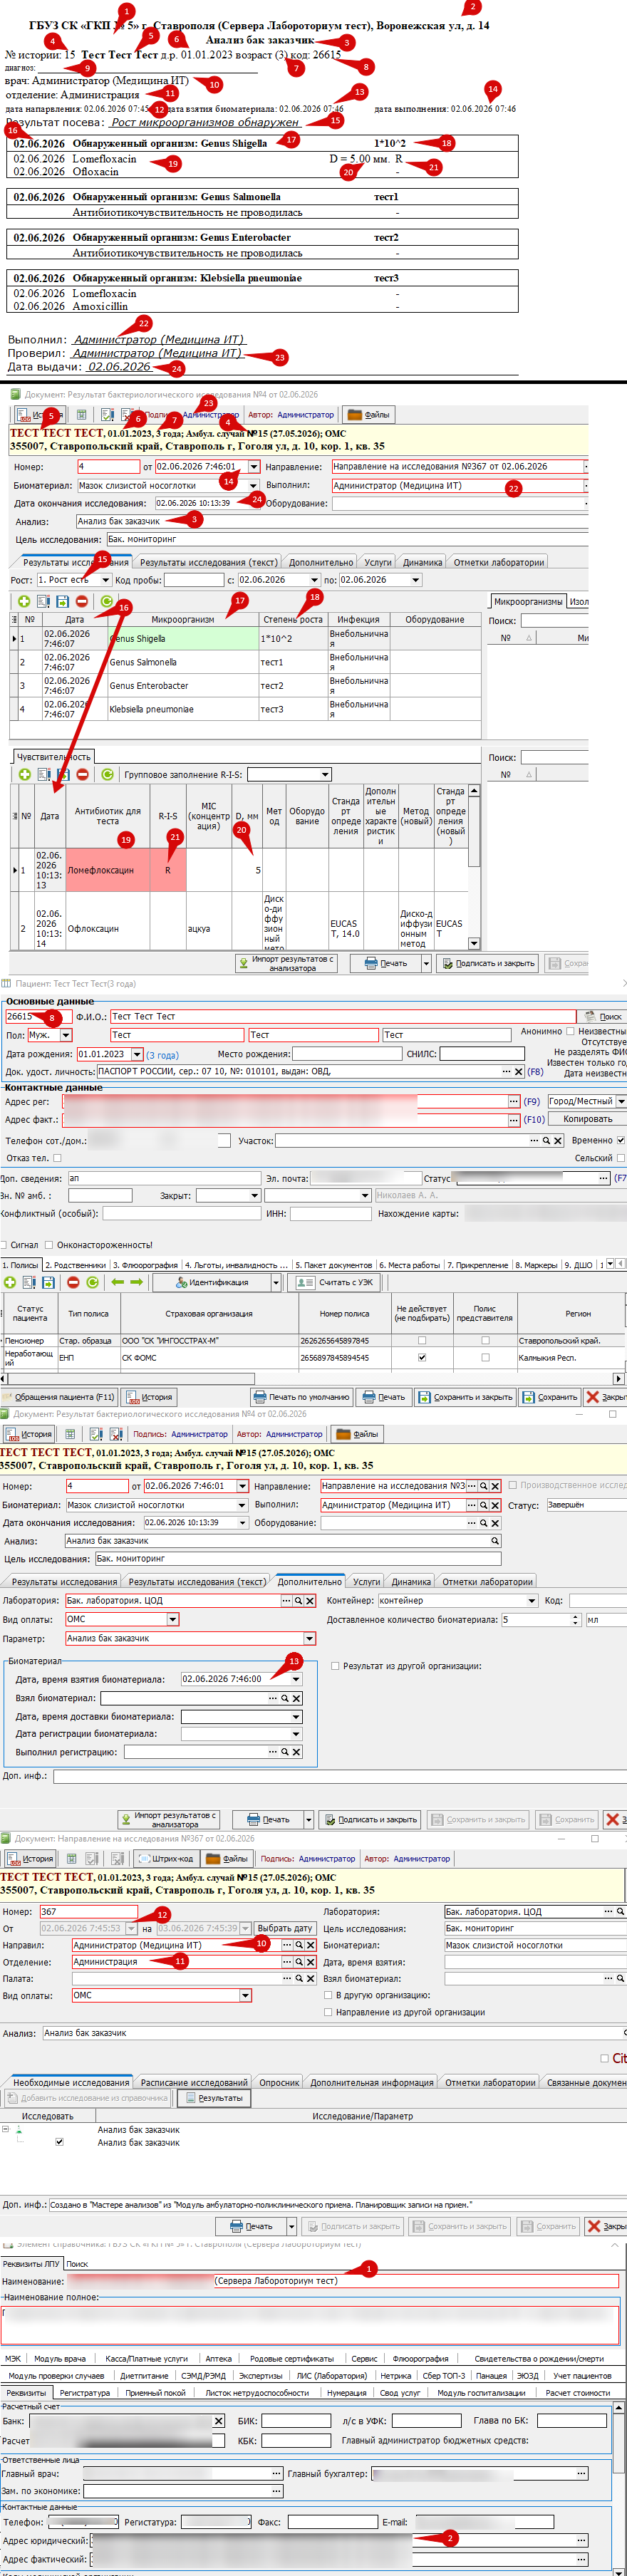Remove sensitivity row with red minus icon

tap(82, 774)
